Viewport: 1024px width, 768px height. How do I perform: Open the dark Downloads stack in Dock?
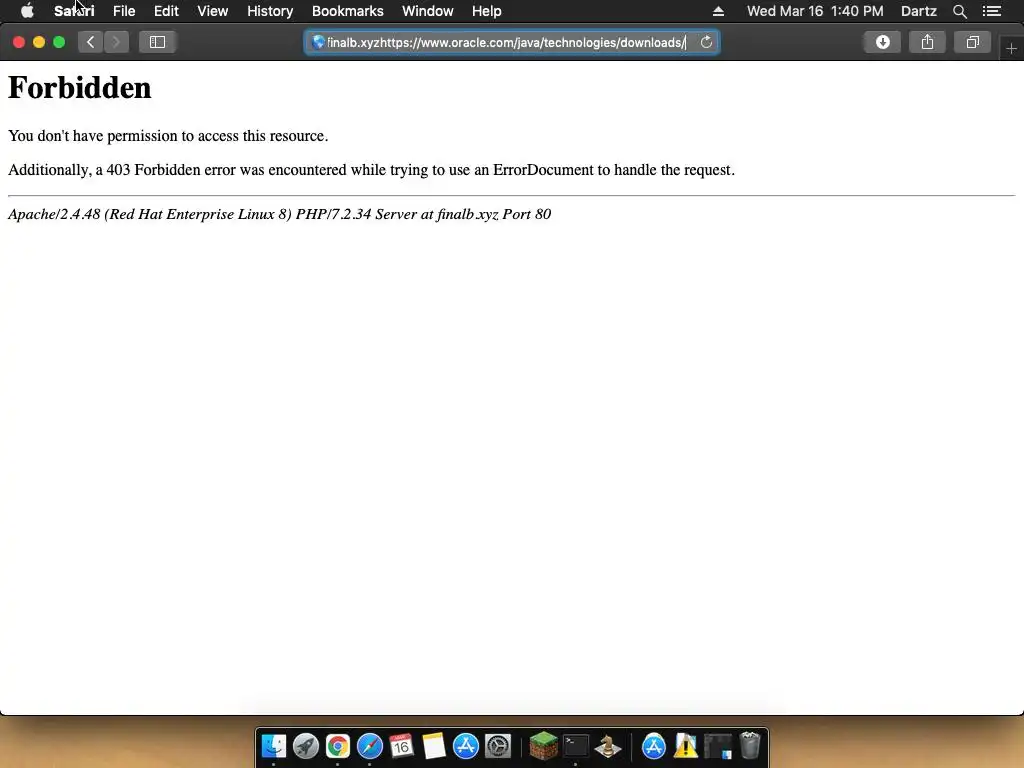pyautogui.click(x=718, y=746)
